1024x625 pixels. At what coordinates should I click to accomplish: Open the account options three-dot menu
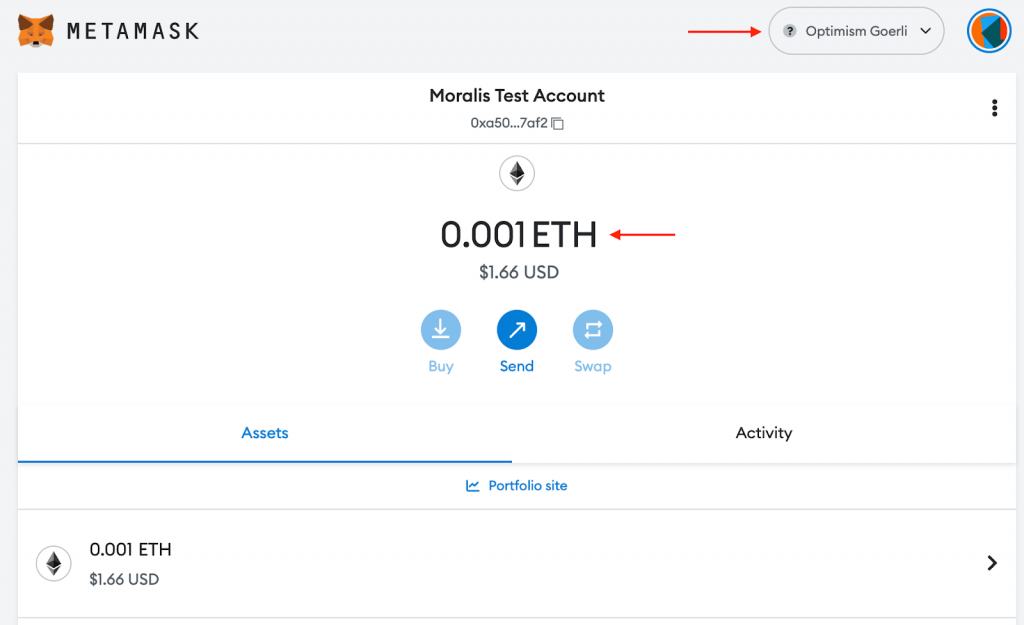pos(994,108)
